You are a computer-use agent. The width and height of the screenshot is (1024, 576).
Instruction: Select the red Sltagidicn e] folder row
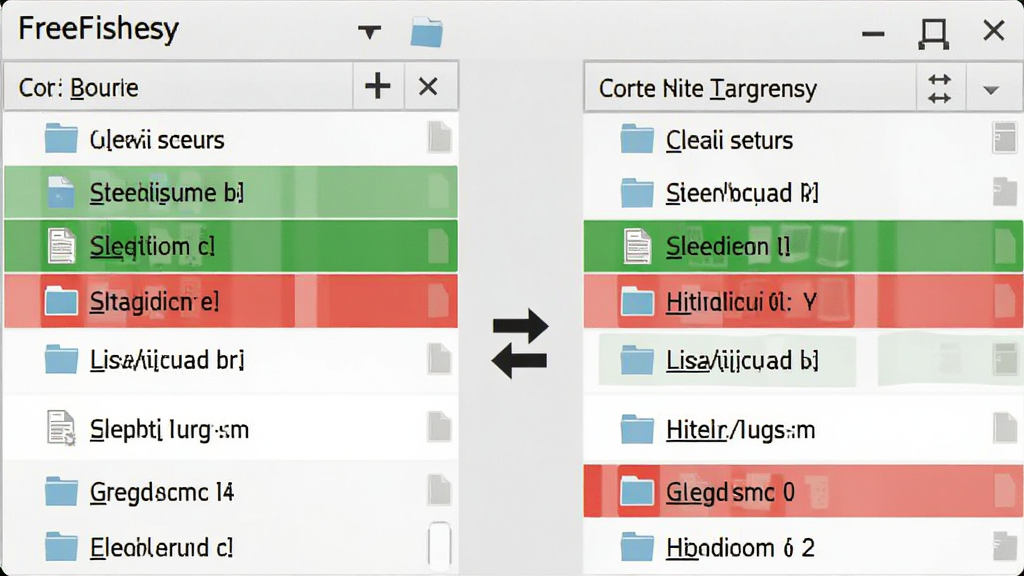tap(231, 301)
